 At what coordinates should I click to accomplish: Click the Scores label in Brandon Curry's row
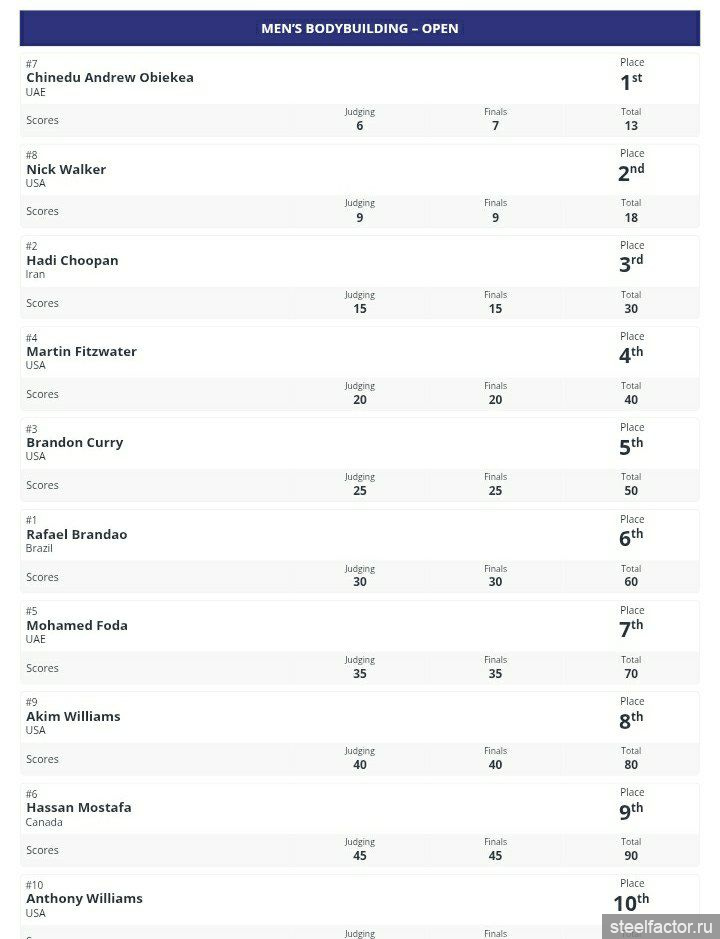pyautogui.click(x=42, y=486)
